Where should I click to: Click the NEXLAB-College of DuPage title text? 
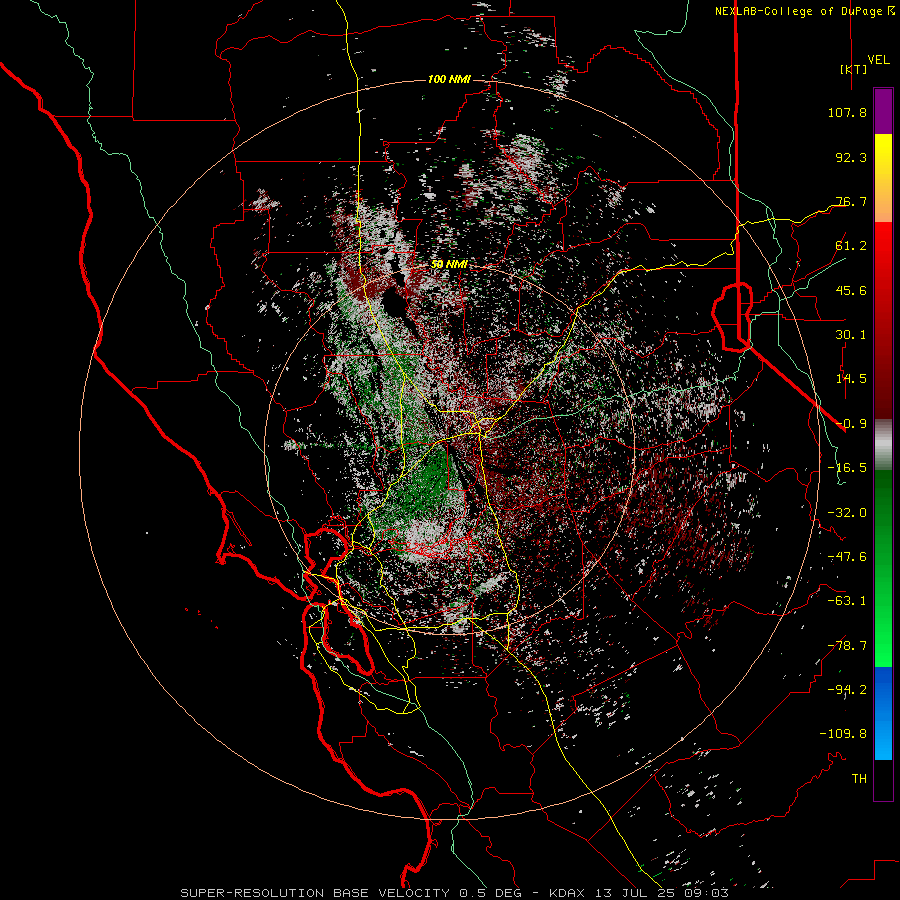point(799,11)
